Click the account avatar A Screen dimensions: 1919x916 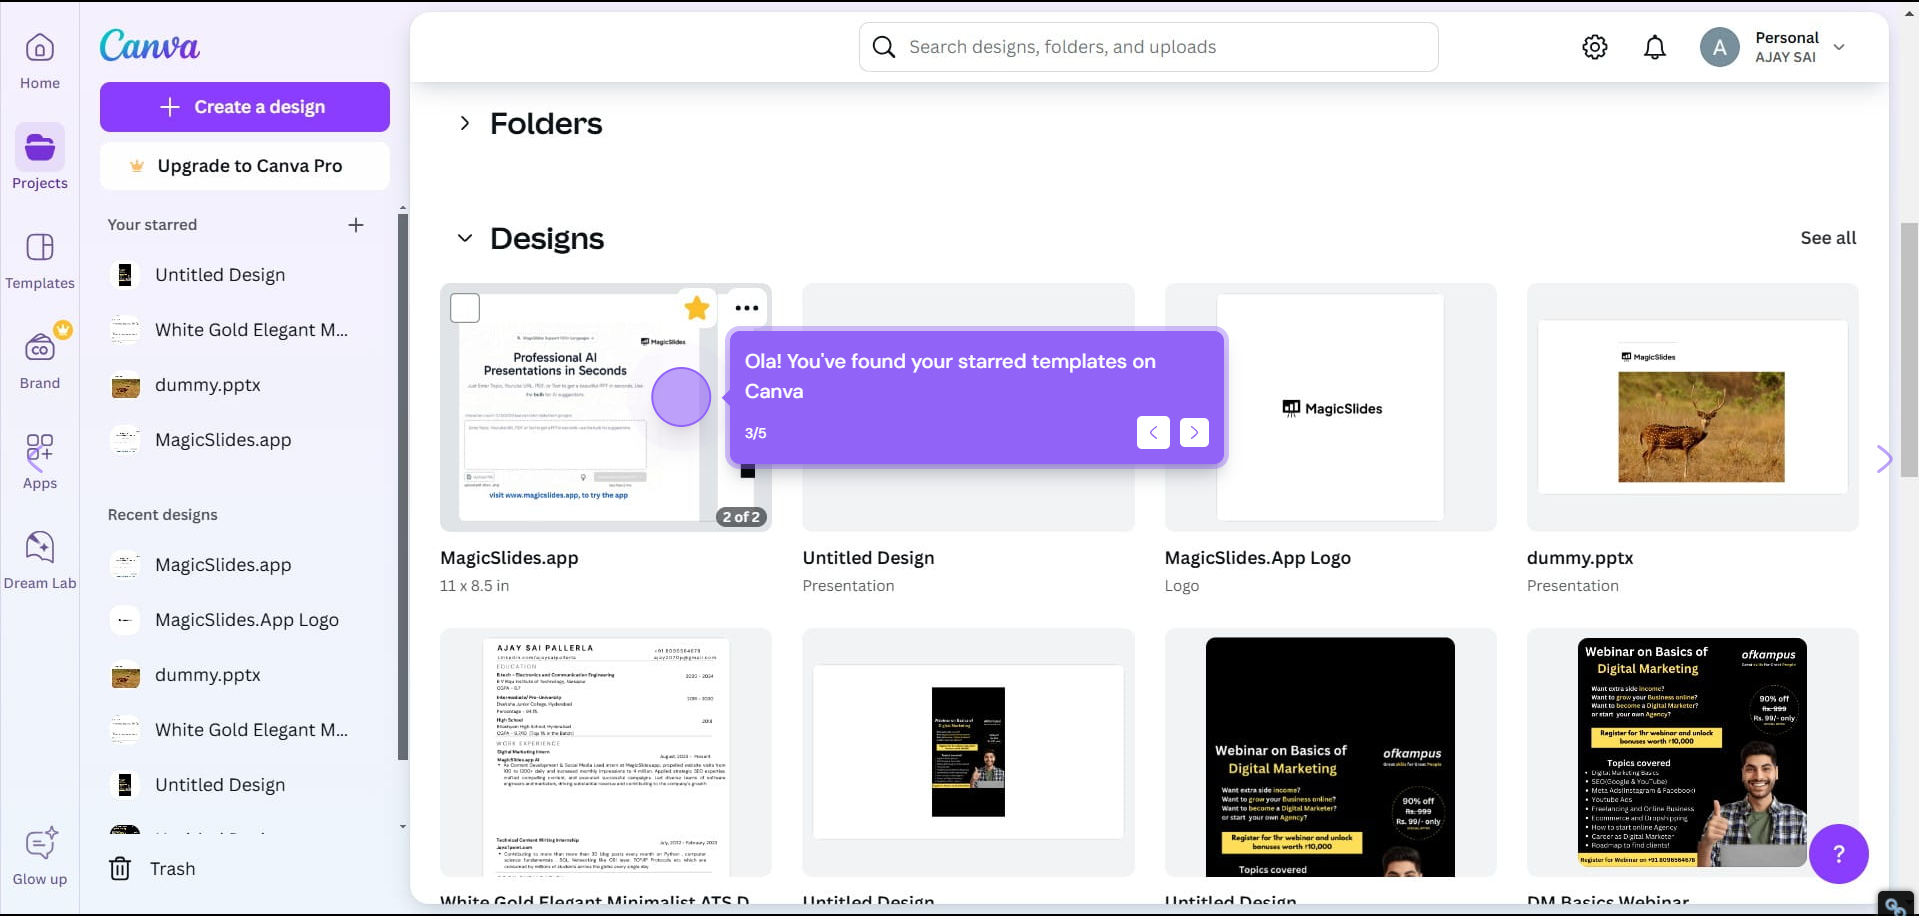(x=1719, y=47)
